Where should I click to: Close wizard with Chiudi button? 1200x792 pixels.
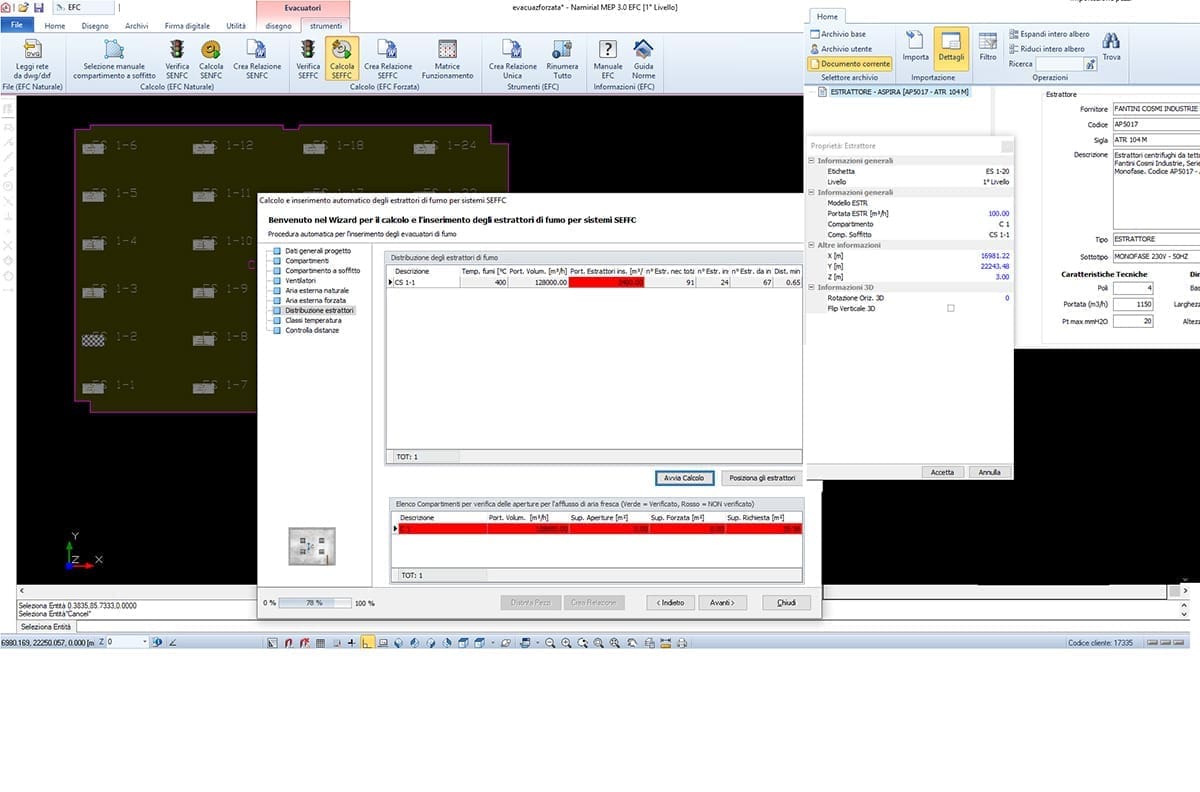click(x=786, y=603)
